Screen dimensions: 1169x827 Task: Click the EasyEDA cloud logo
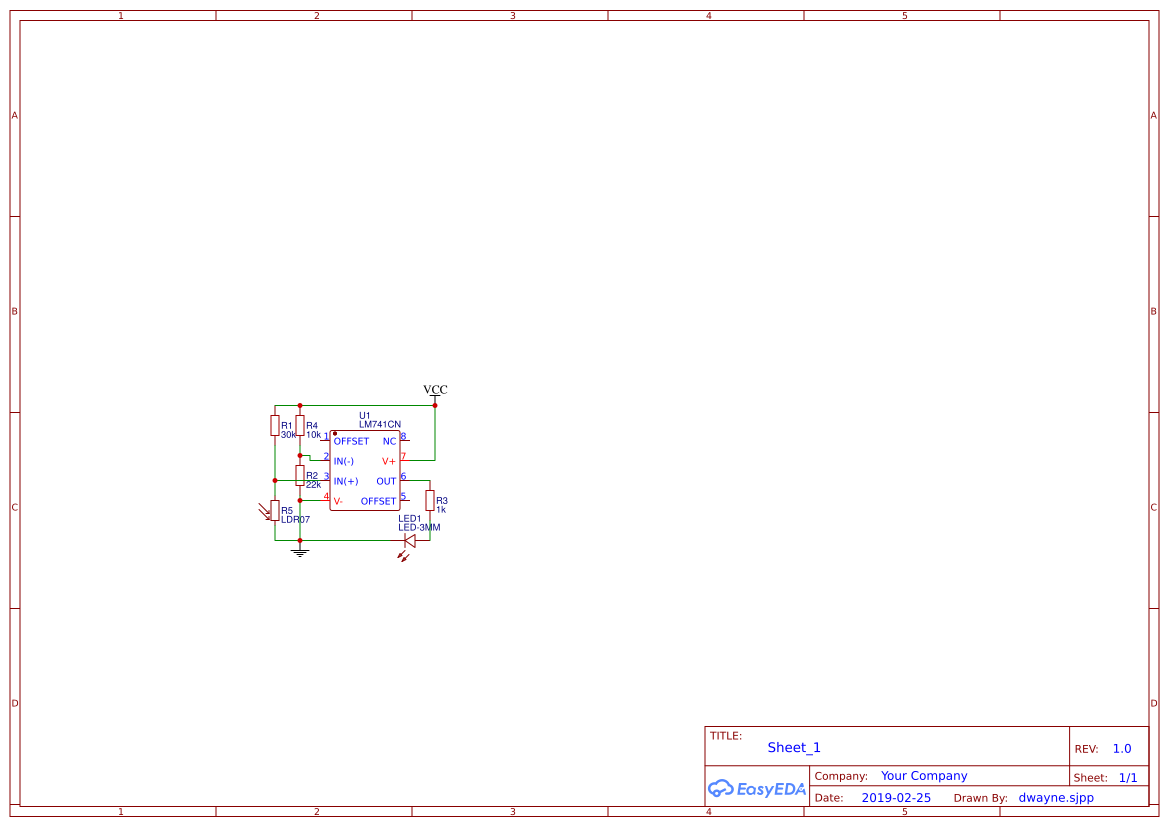pos(756,789)
